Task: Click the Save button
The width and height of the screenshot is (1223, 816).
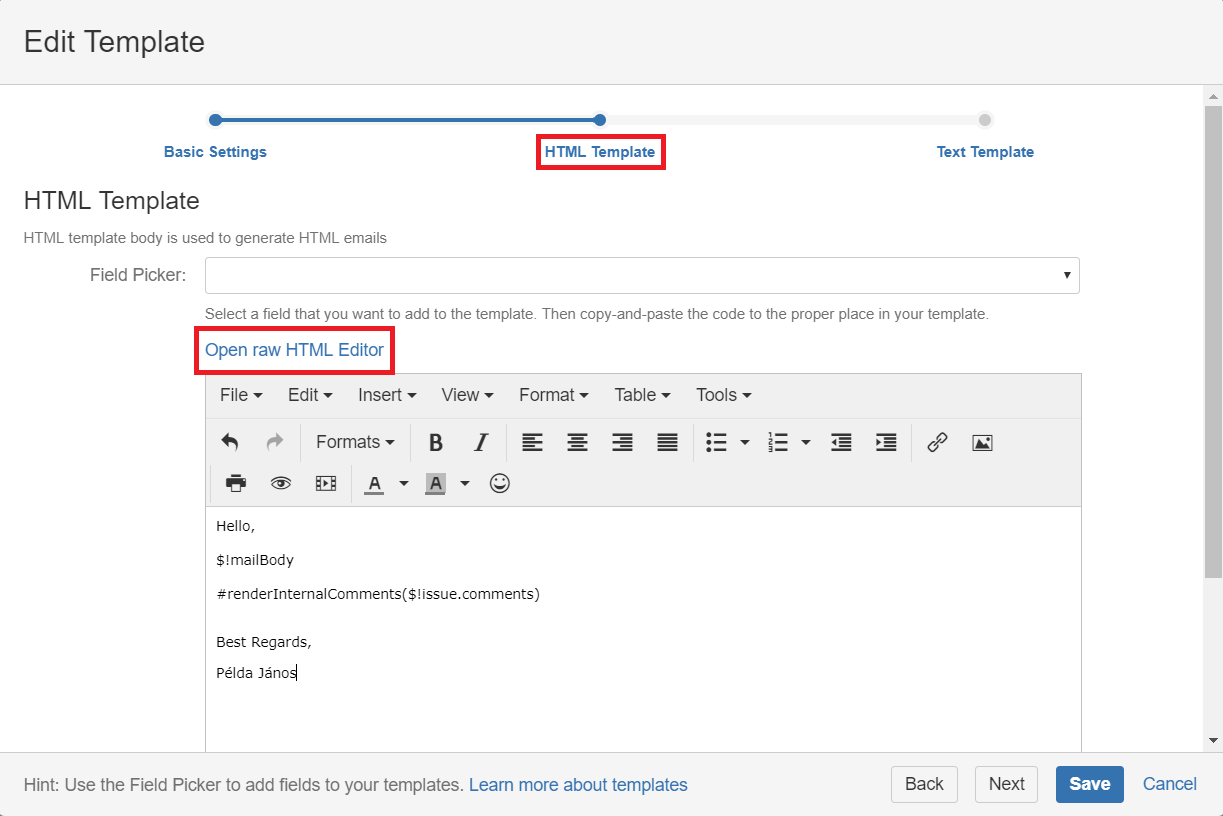Action: (x=1089, y=784)
